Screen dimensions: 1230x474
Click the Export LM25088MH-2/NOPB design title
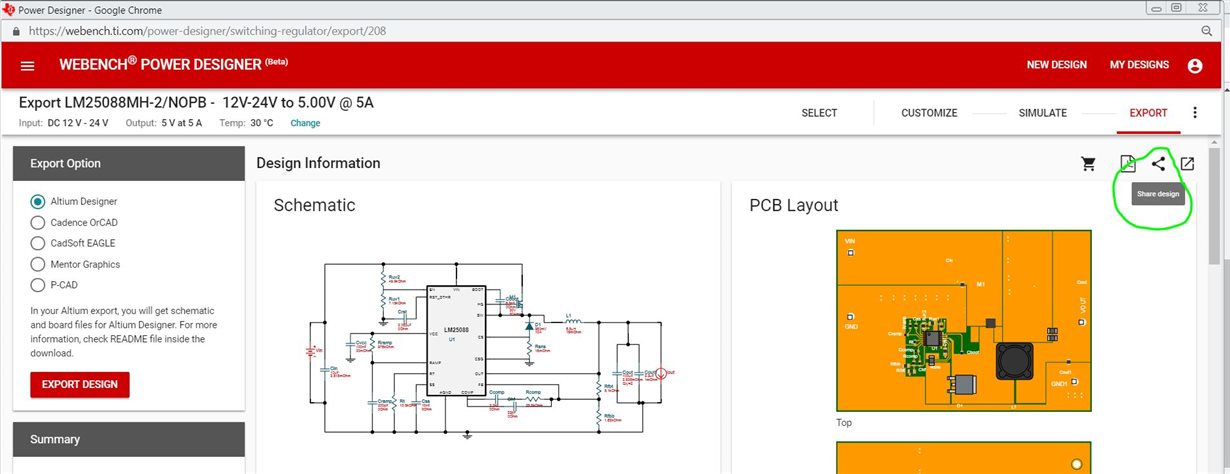[x=196, y=103]
